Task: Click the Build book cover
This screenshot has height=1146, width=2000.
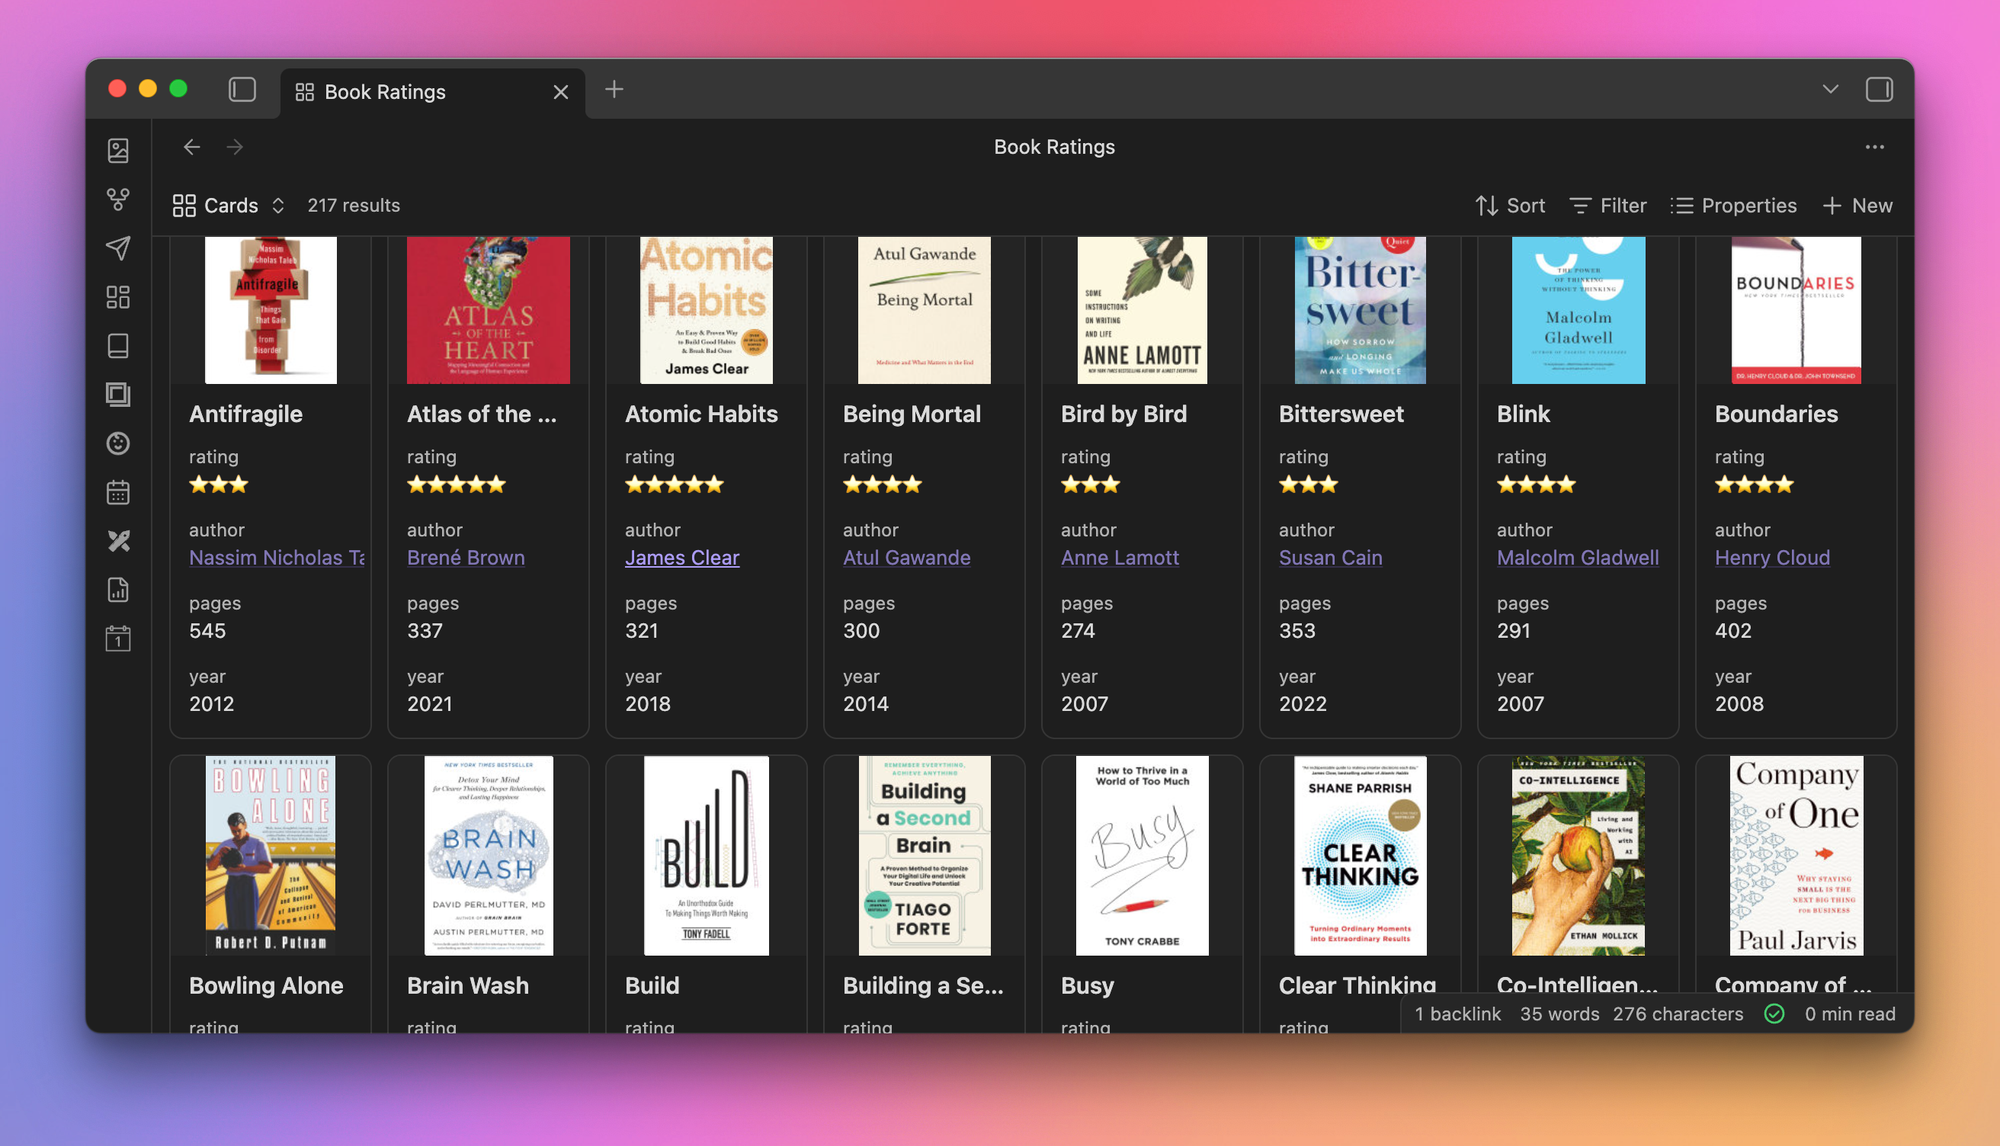Action: click(706, 855)
